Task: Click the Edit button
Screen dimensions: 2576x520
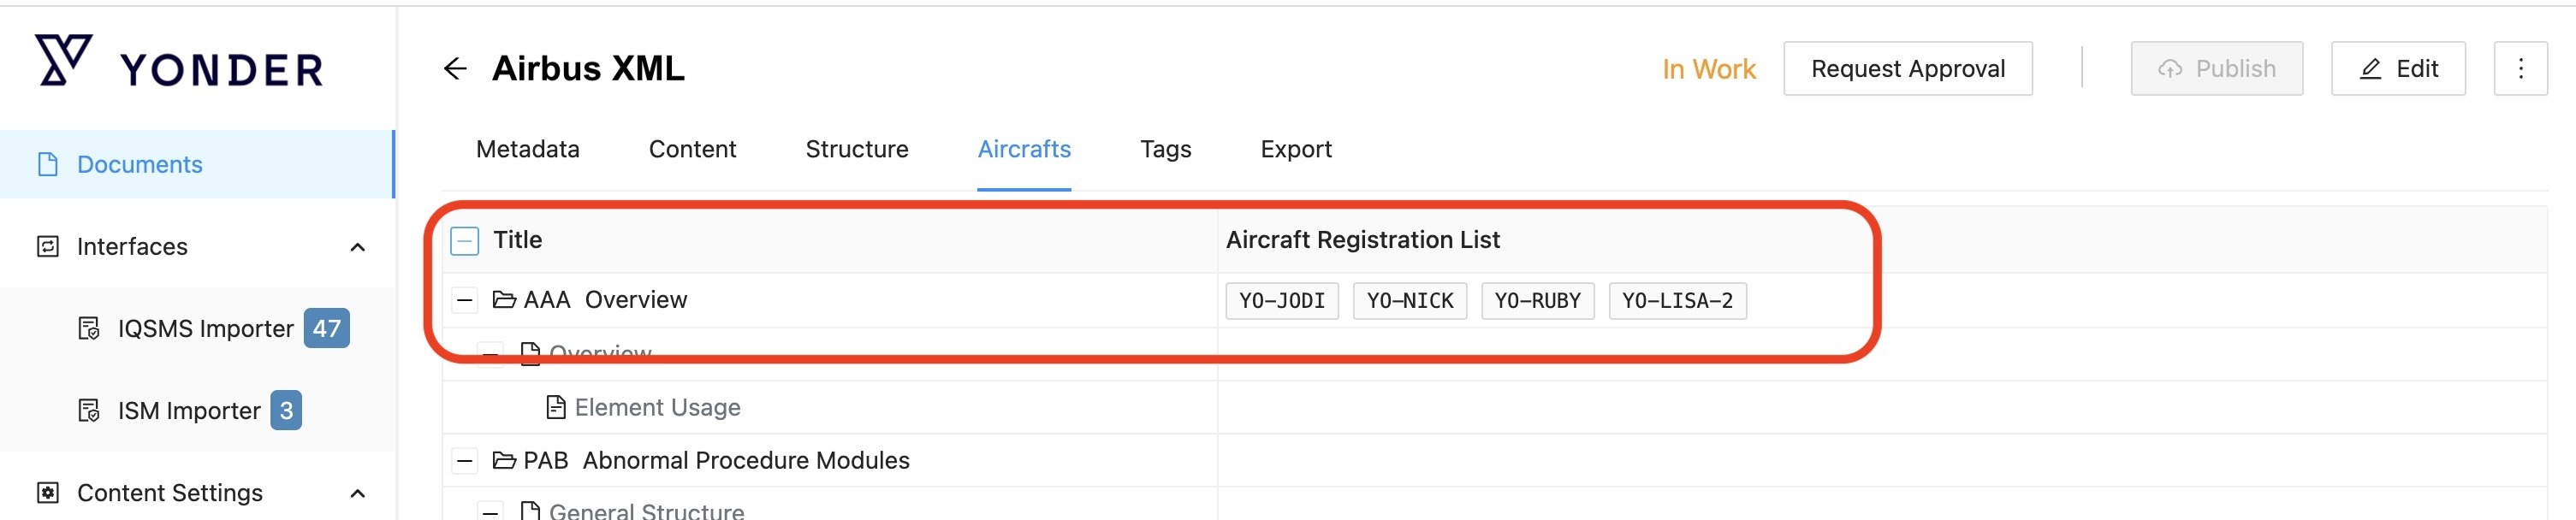Action: point(2397,69)
